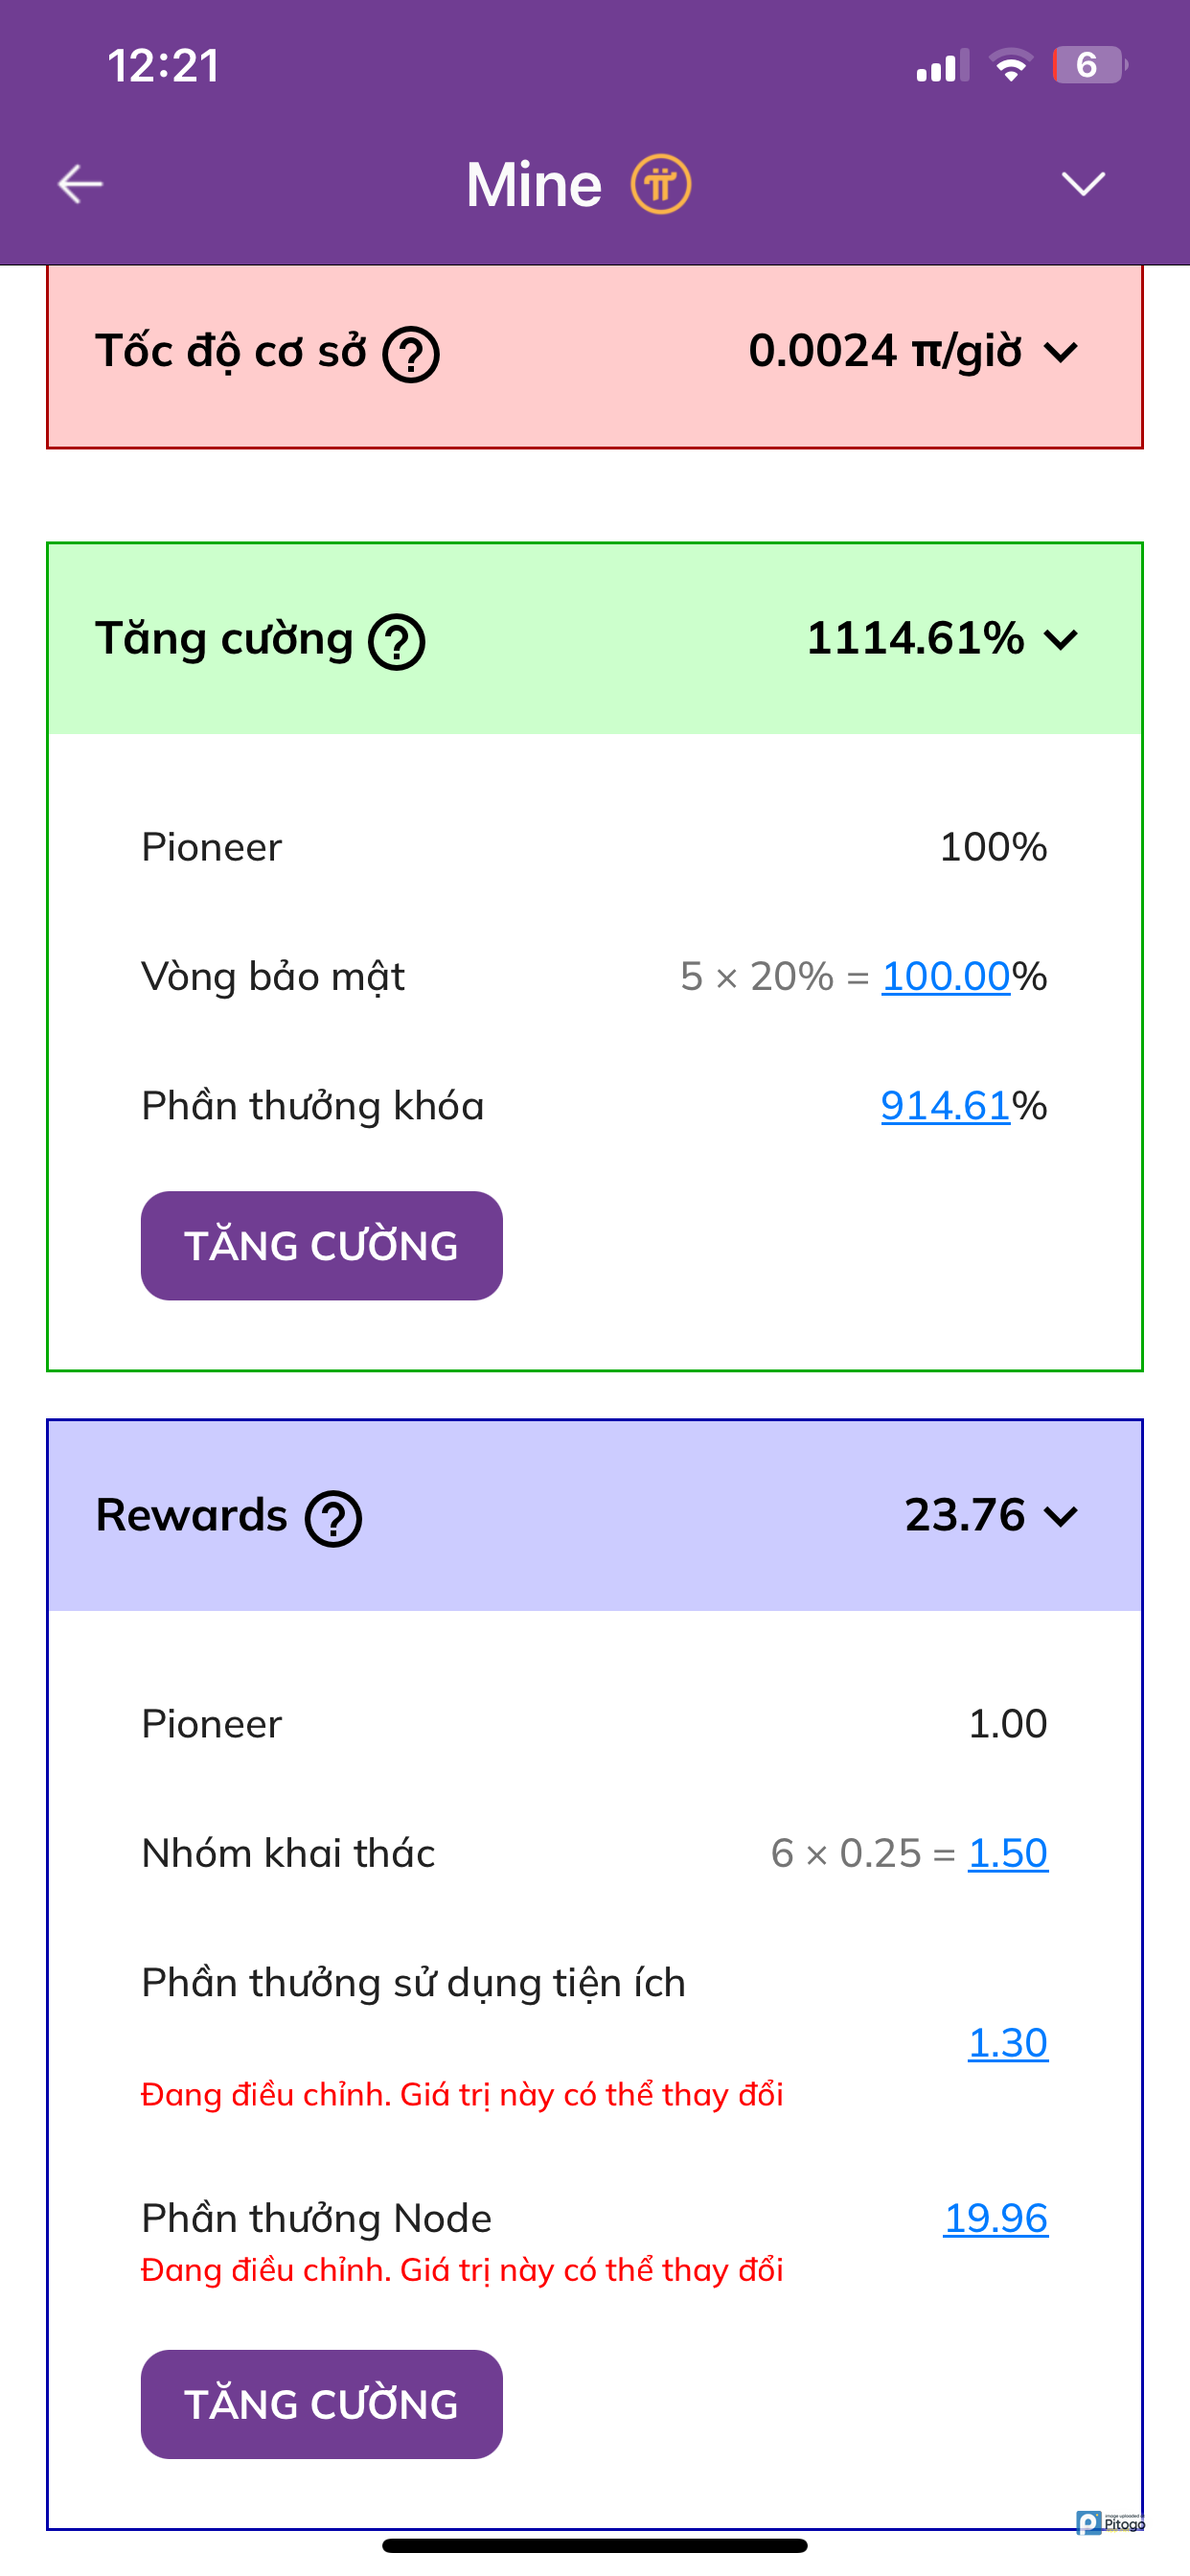Tap the Pi coin logo icon
This screenshot has width=1190, height=2576.
click(x=660, y=184)
